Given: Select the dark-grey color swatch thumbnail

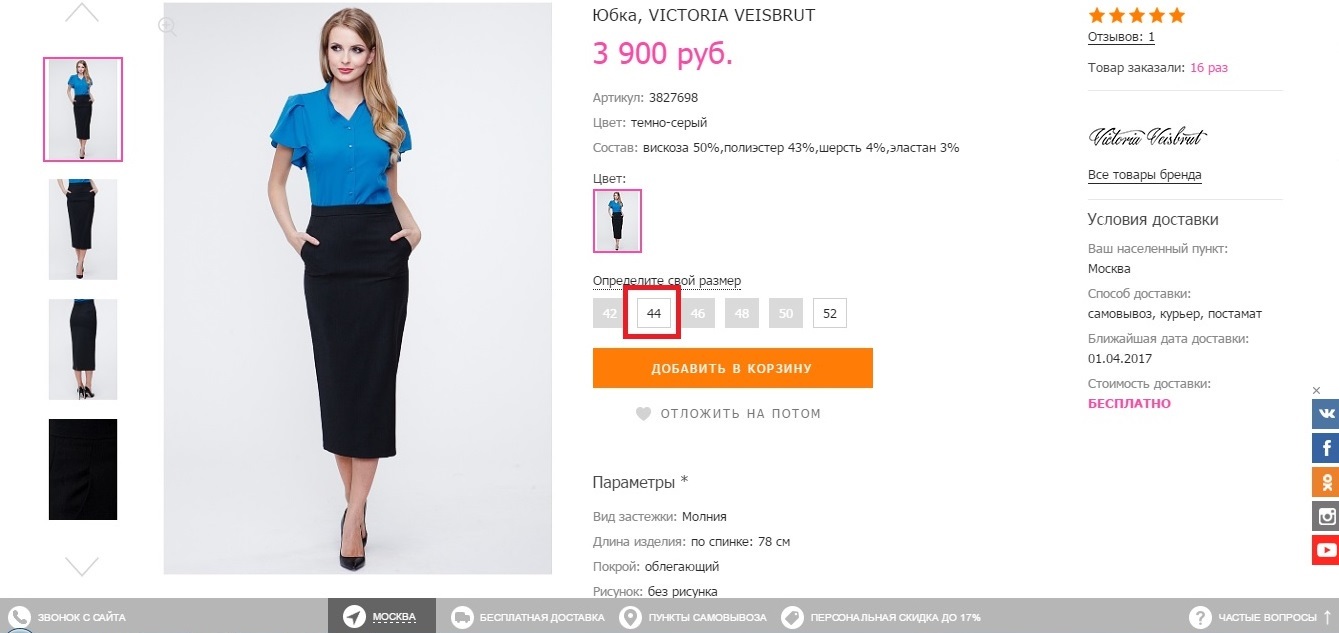Looking at the screenshot, I should pyautogui.click(x=617, y=220).
